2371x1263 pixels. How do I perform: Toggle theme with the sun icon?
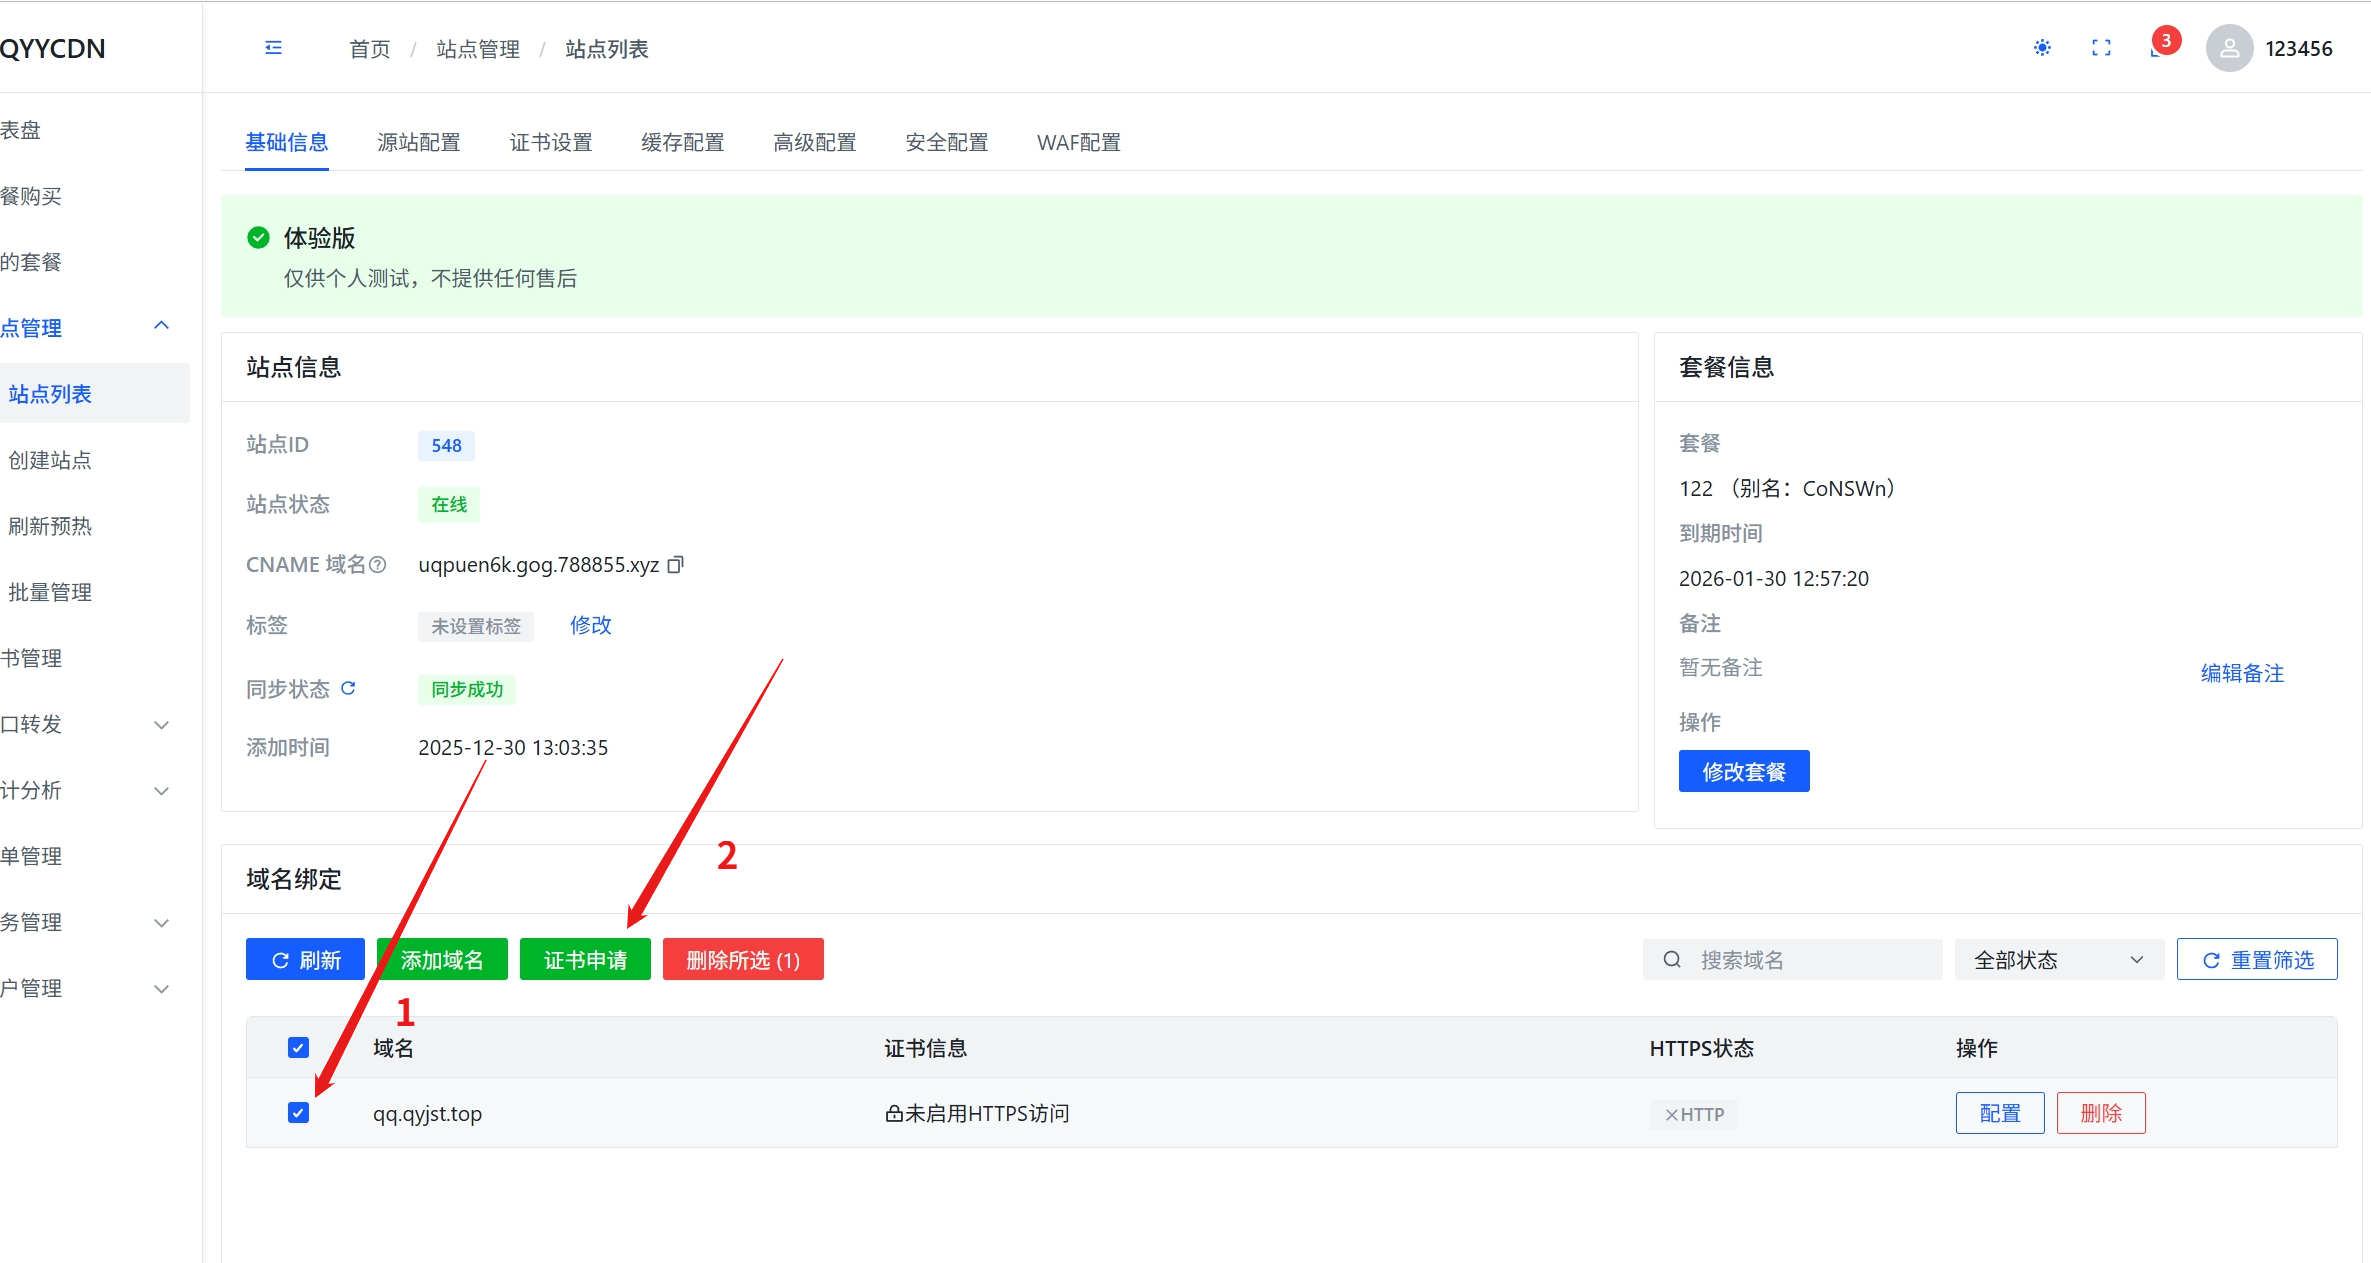2042,48
